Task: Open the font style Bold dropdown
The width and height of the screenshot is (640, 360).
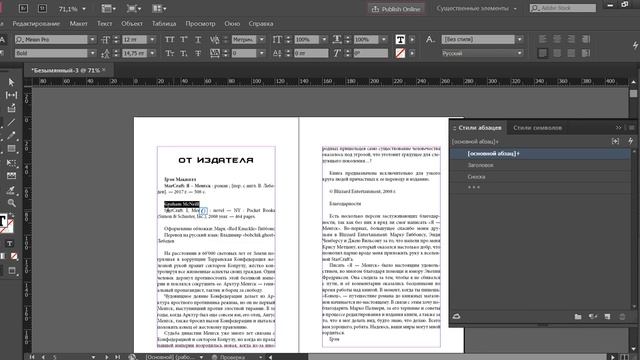Action: pos(92,53)
